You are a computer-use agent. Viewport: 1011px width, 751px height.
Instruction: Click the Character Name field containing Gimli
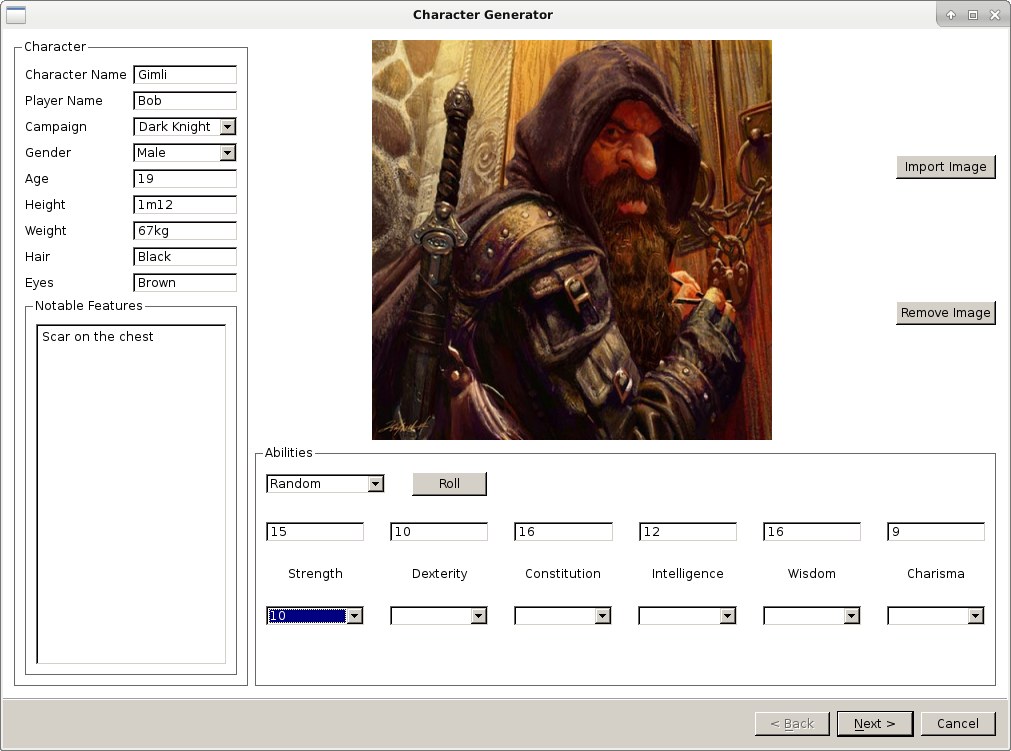pyautogui.click(x=185, y=75)
